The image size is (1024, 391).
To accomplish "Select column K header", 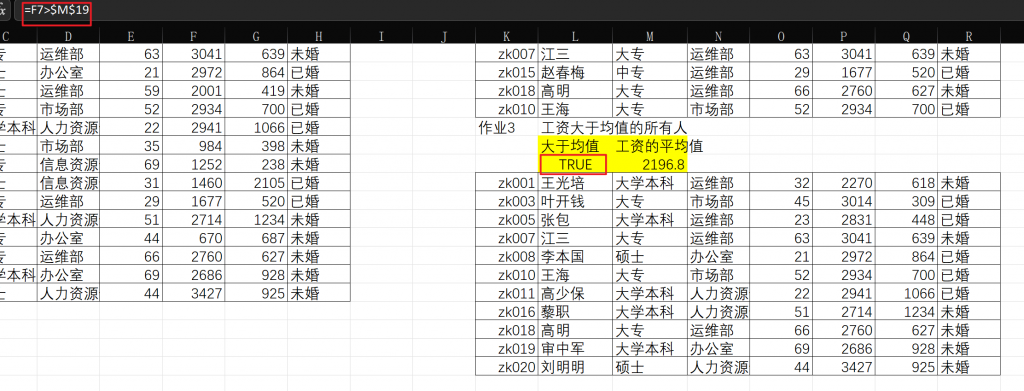I will click(507, 36).
